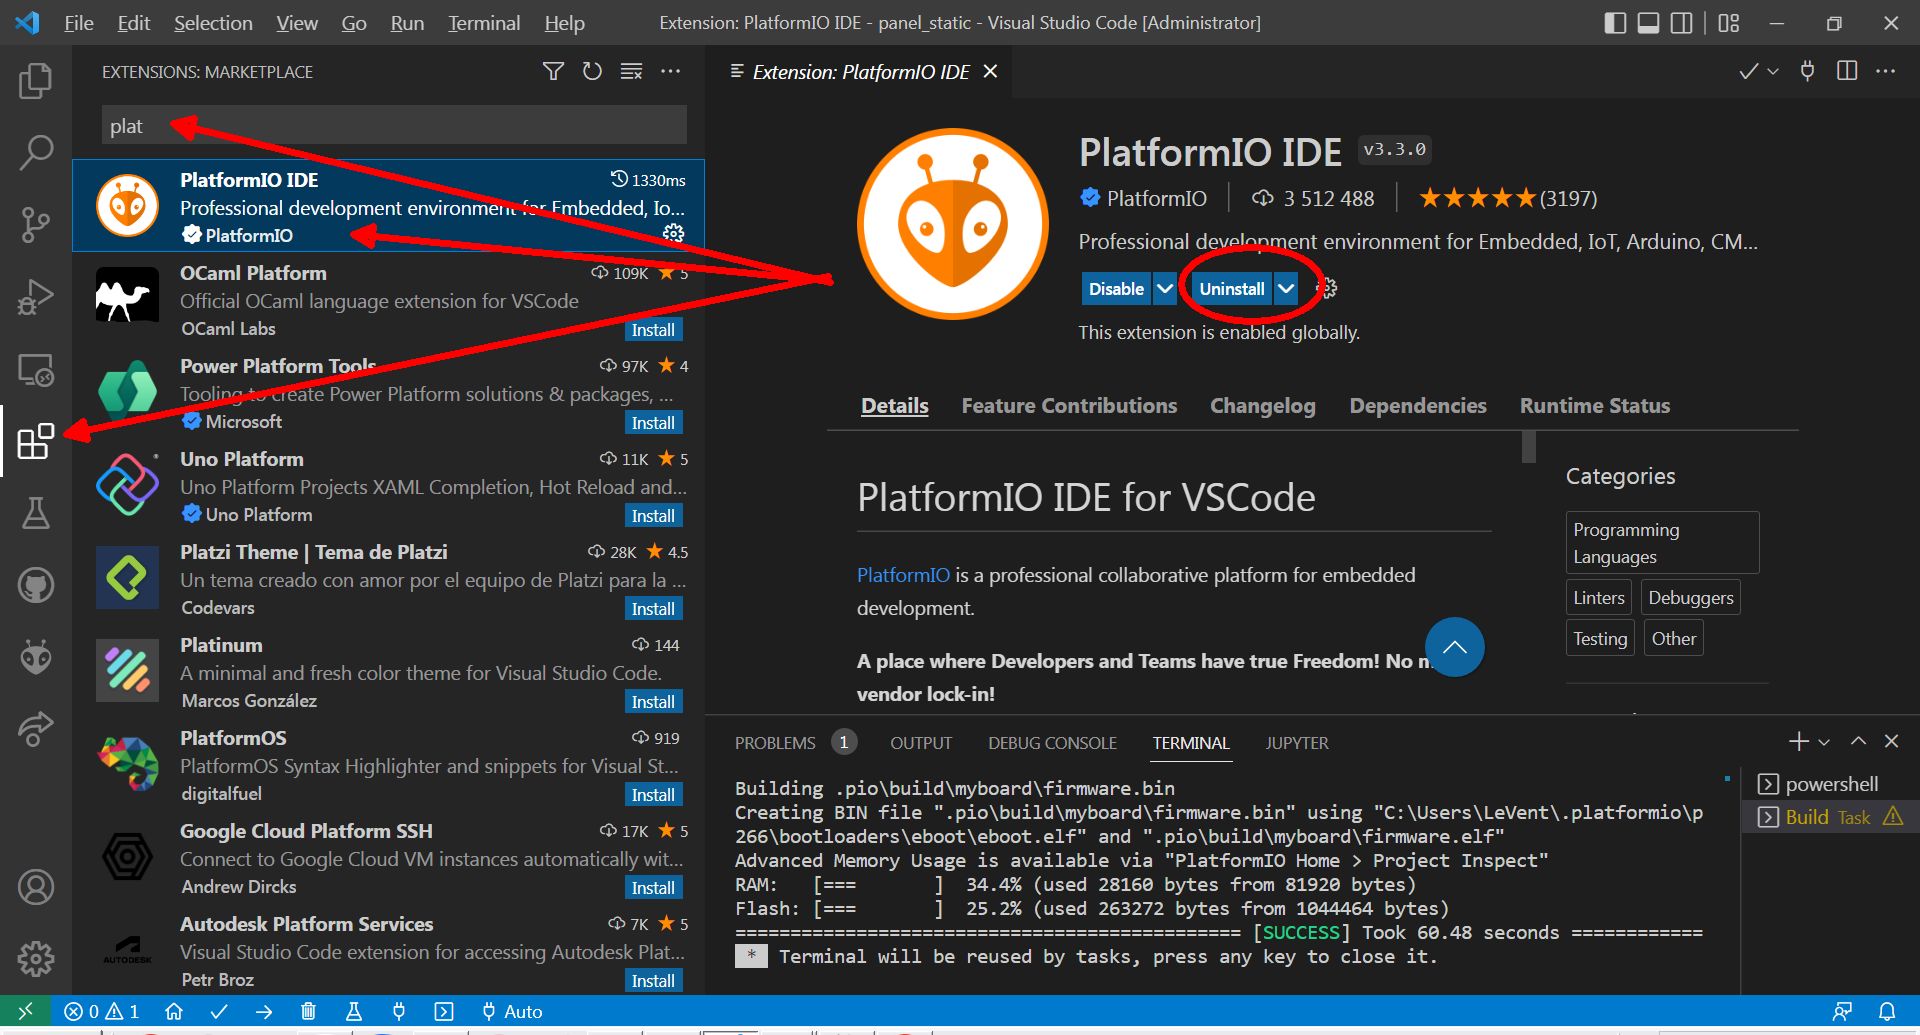This screenshot has width=1920, height=1035.
Task: Open errors and warnings count in status bar
Action: 102,1011
